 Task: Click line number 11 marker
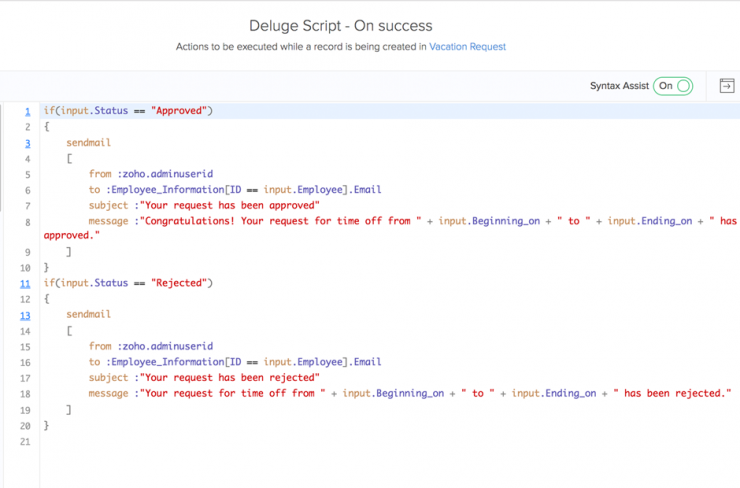(25, 284)
